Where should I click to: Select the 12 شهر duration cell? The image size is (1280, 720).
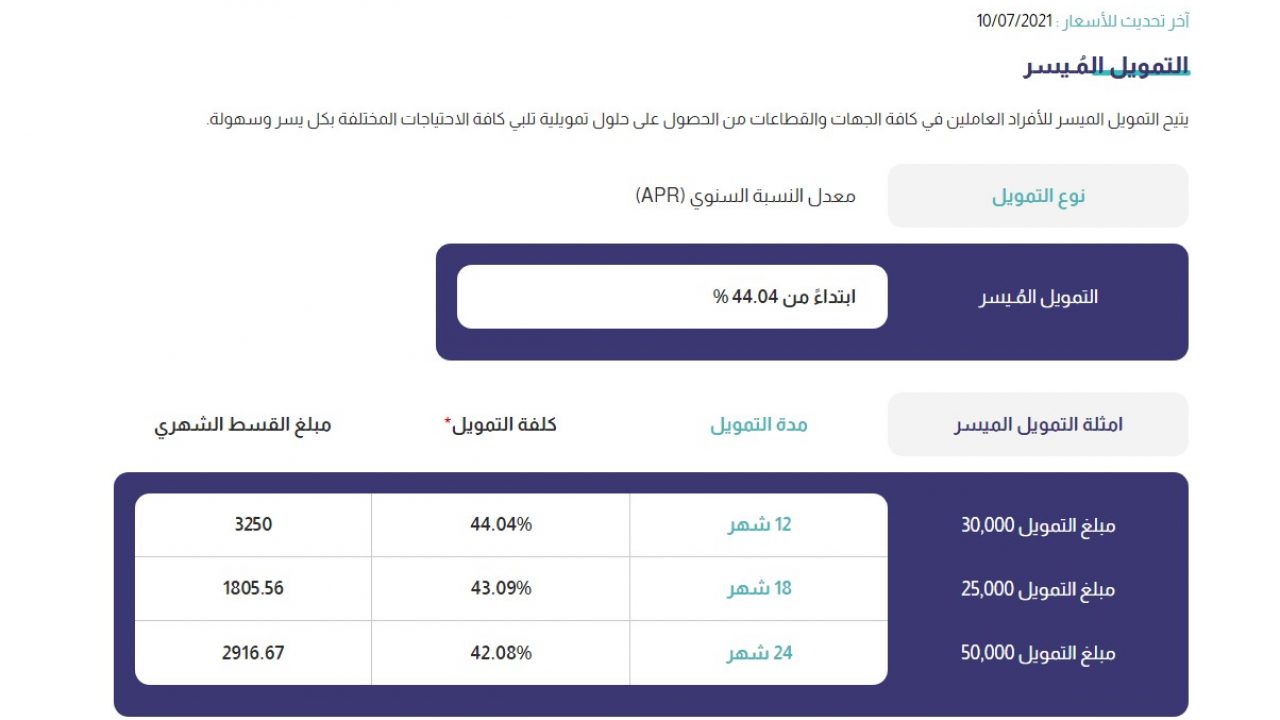(759, 525)
